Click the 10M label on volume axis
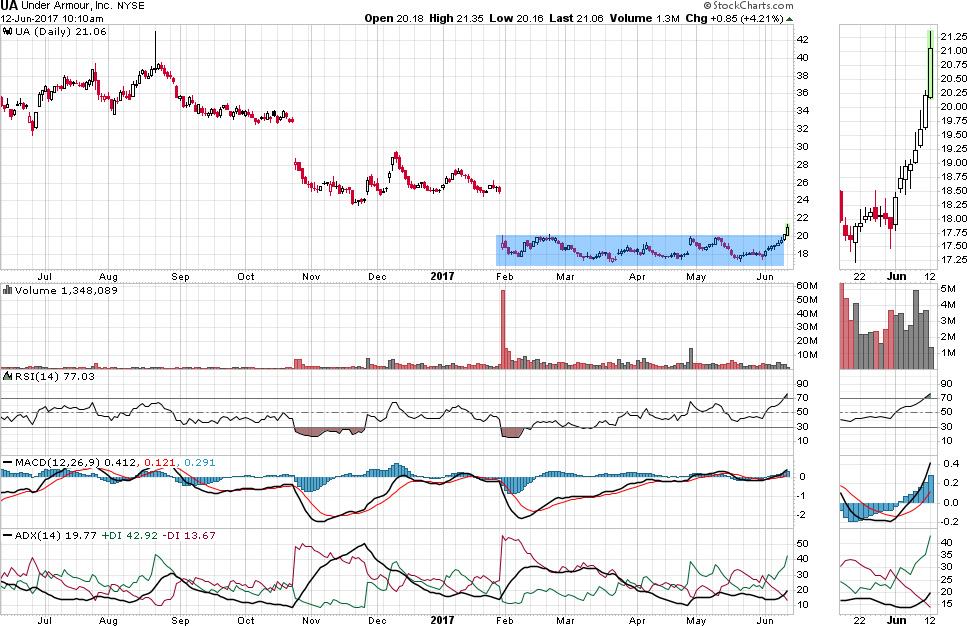Viewport: 967px width, 626px height. (807, 355)
